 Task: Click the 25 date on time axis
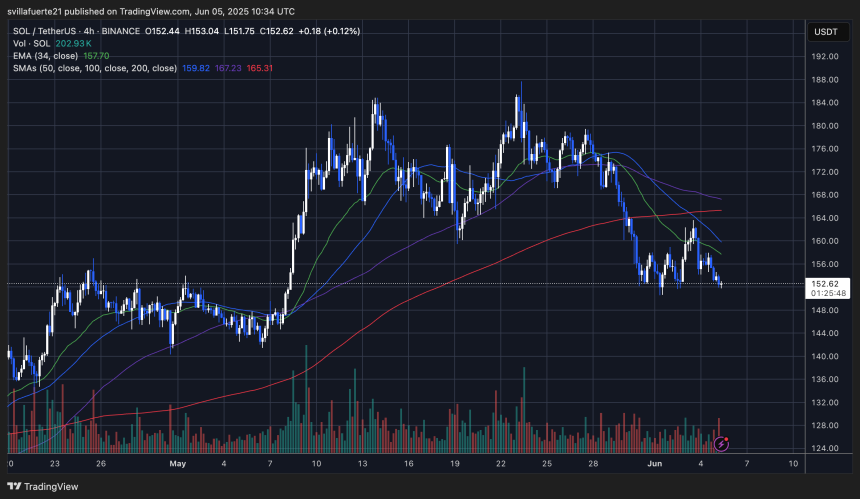(547, 463)
